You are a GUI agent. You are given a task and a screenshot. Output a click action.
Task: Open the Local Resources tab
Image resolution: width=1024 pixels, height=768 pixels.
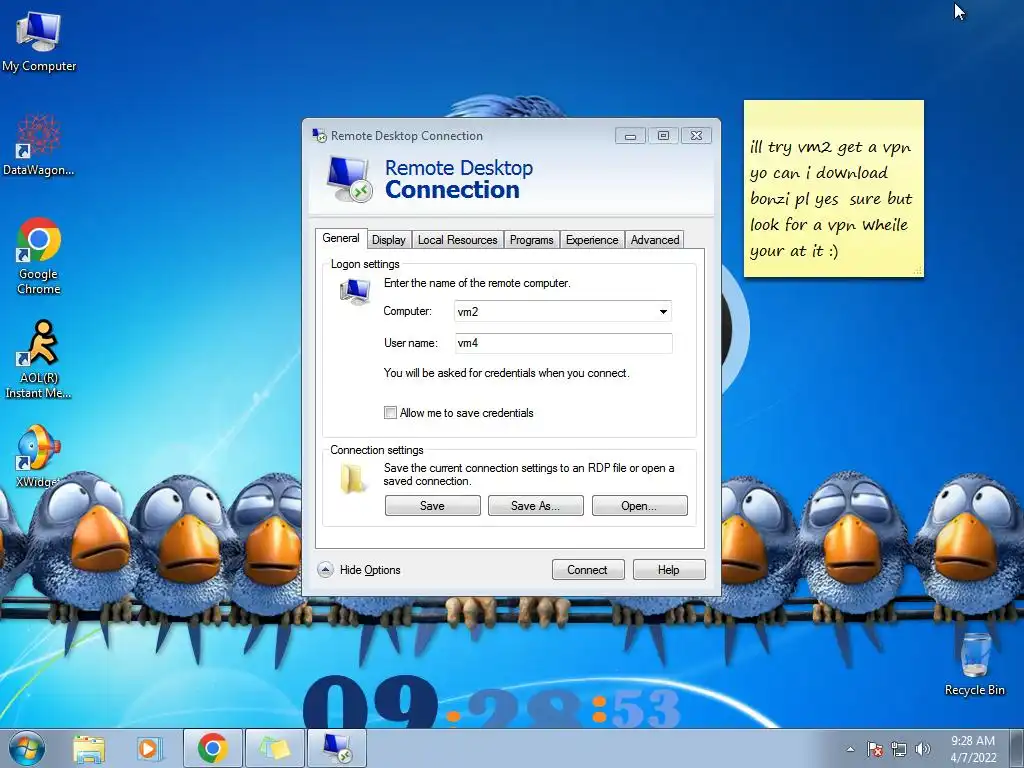coord(457,240)
